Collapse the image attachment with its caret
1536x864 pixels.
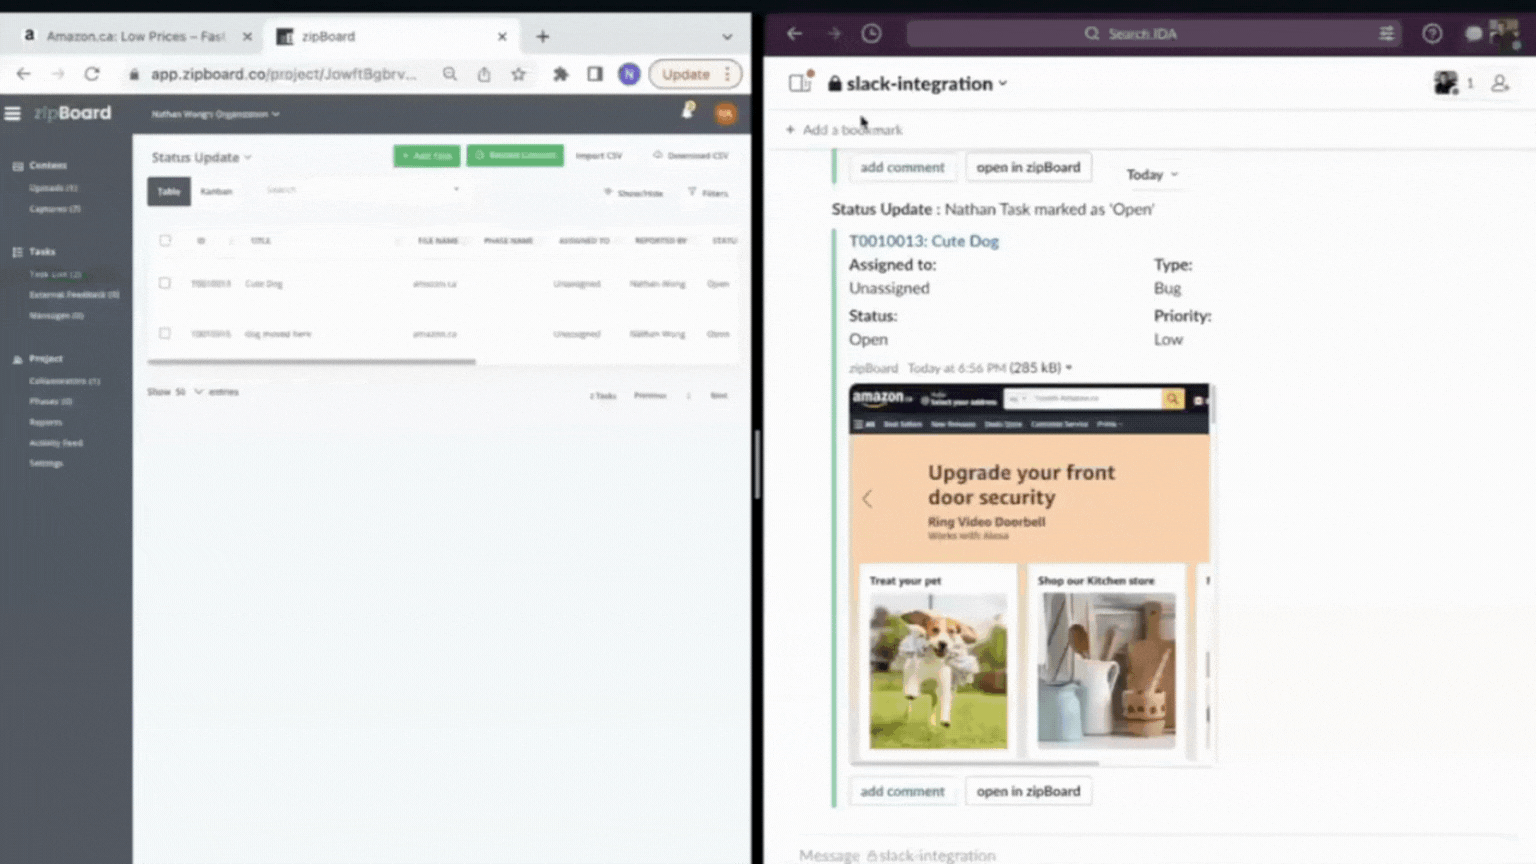coord(1069,368)
